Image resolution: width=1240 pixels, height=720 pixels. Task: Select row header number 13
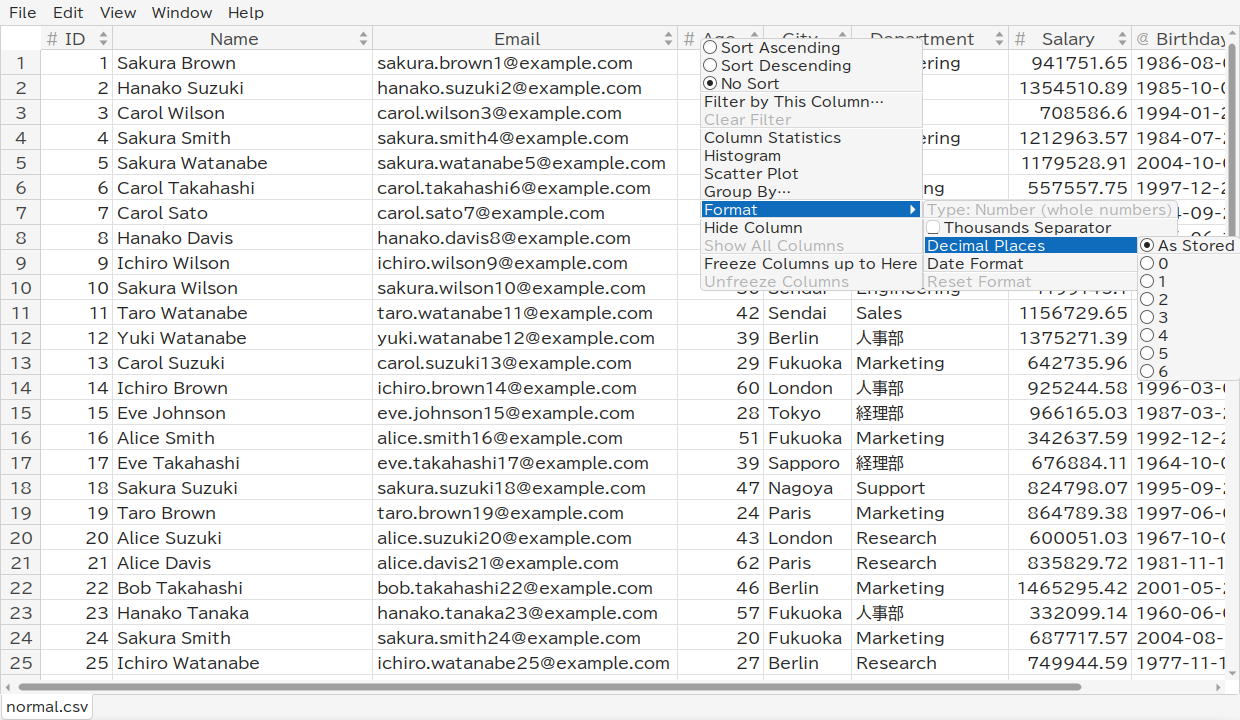coord(21,363)
